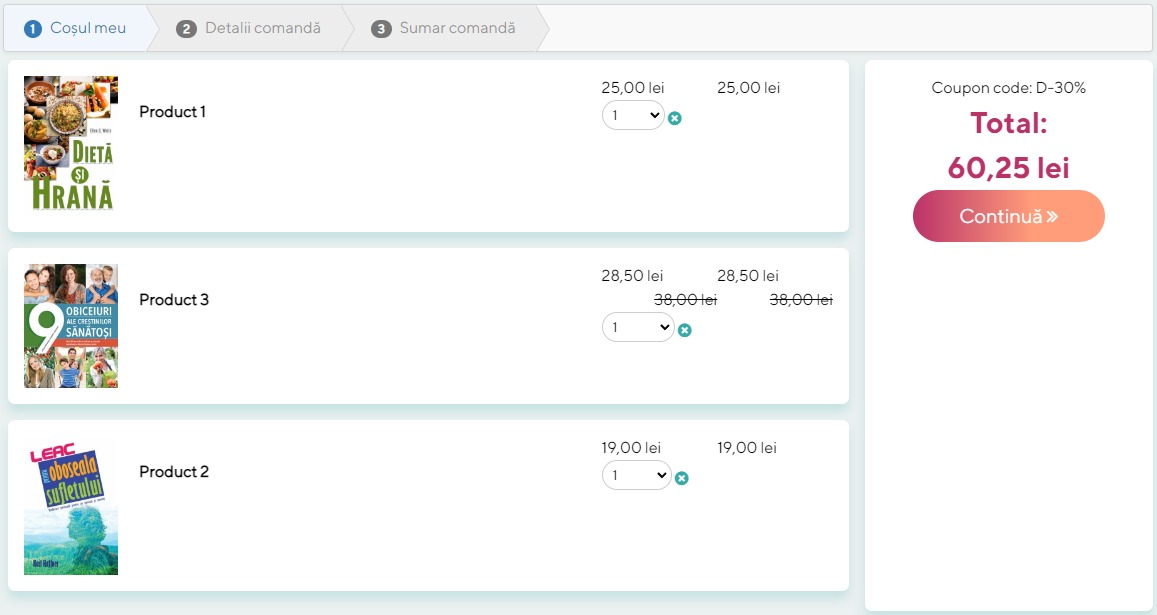This screenshot has width=1157, height=615.
Task: Remove Product 3 from the cart
Action: click(685, 330)
